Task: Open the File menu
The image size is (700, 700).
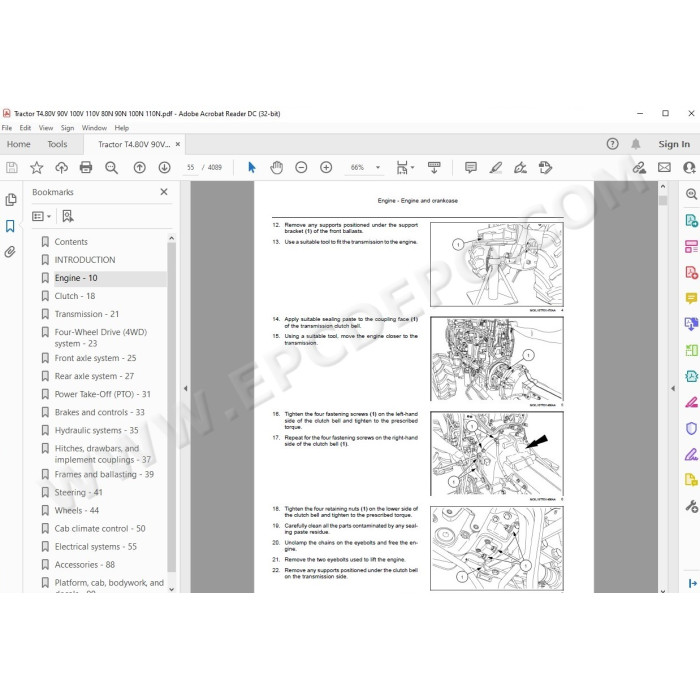Action: point(7,128)
